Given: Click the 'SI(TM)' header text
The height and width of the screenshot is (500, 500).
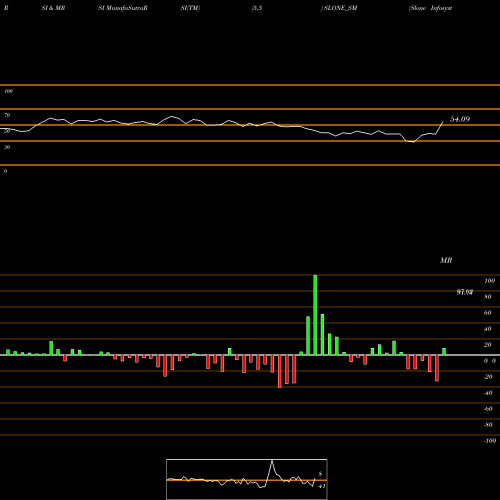Looking at the screenshot, I should point(190,8).
